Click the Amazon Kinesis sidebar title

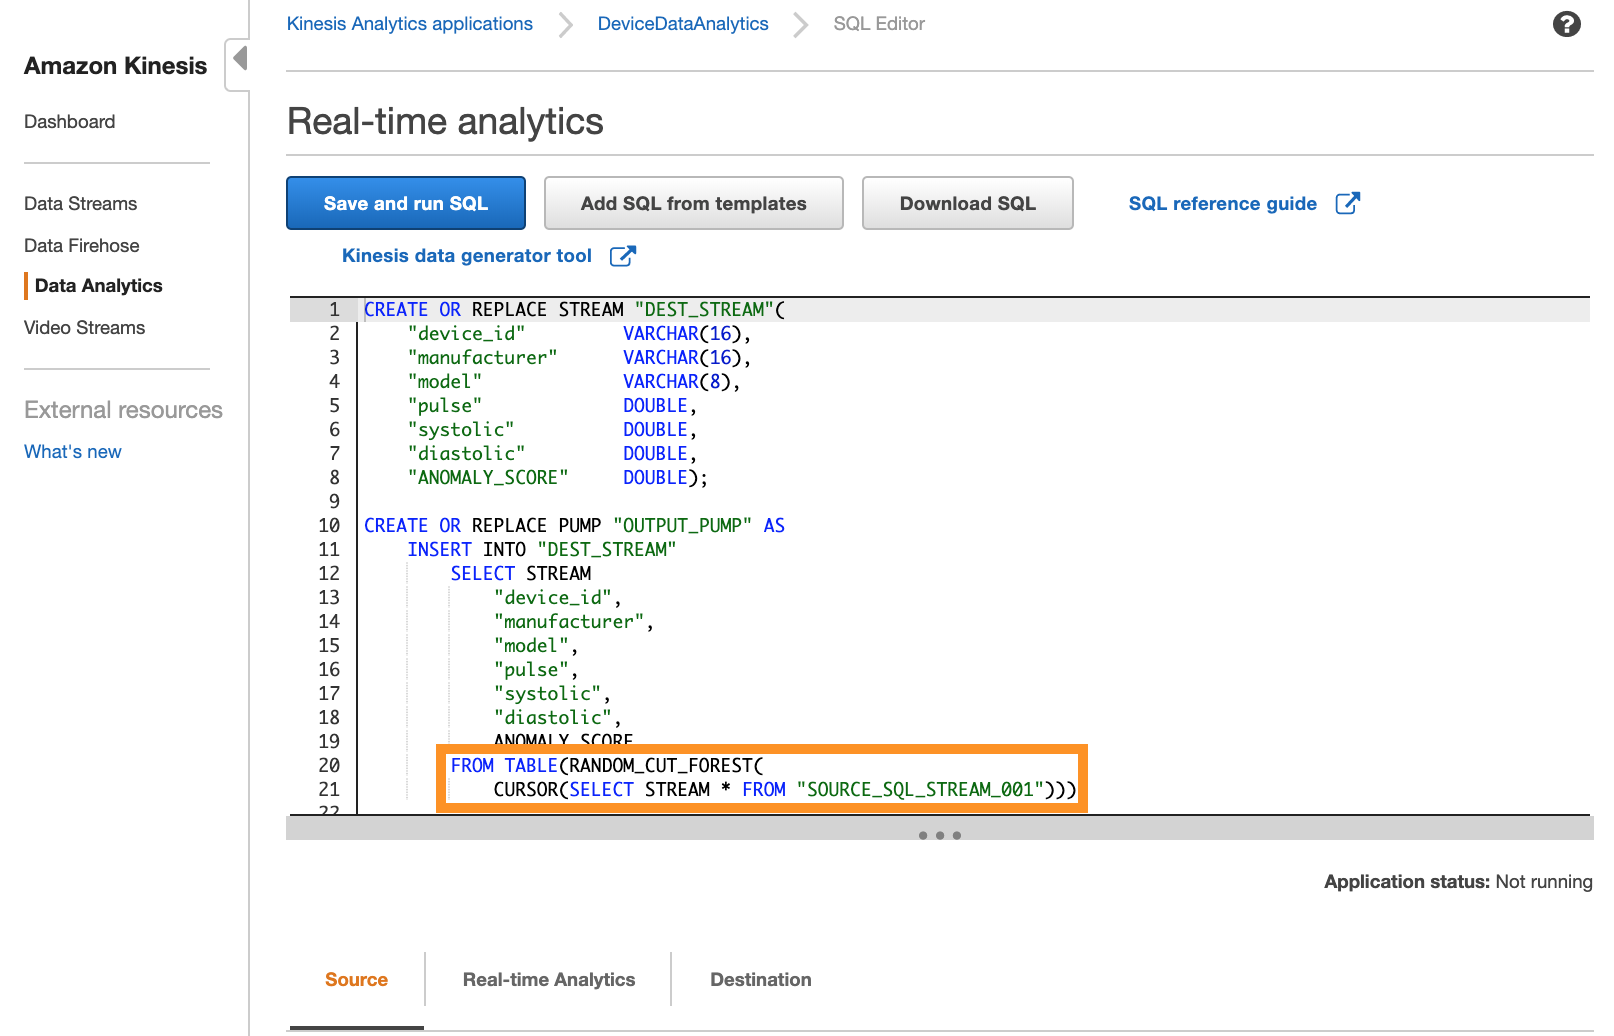point(116,66)
